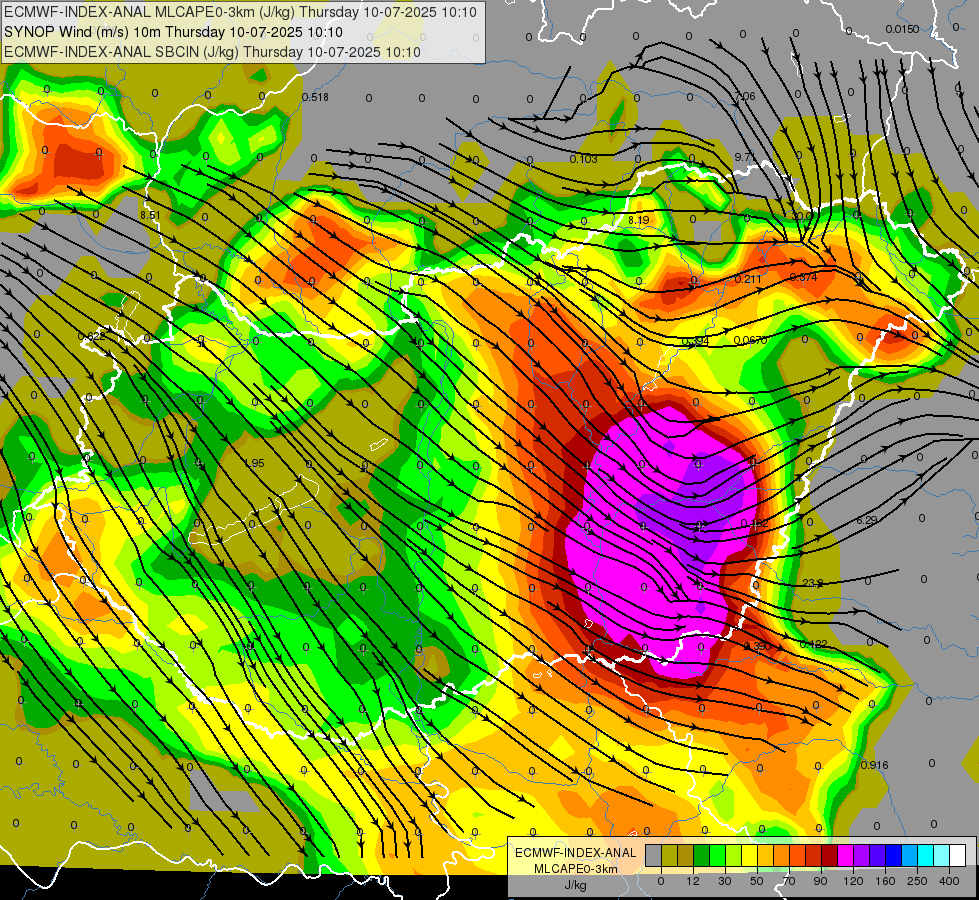Click the map value '8.51'
979x900 pixels.
tap(150, 215)
